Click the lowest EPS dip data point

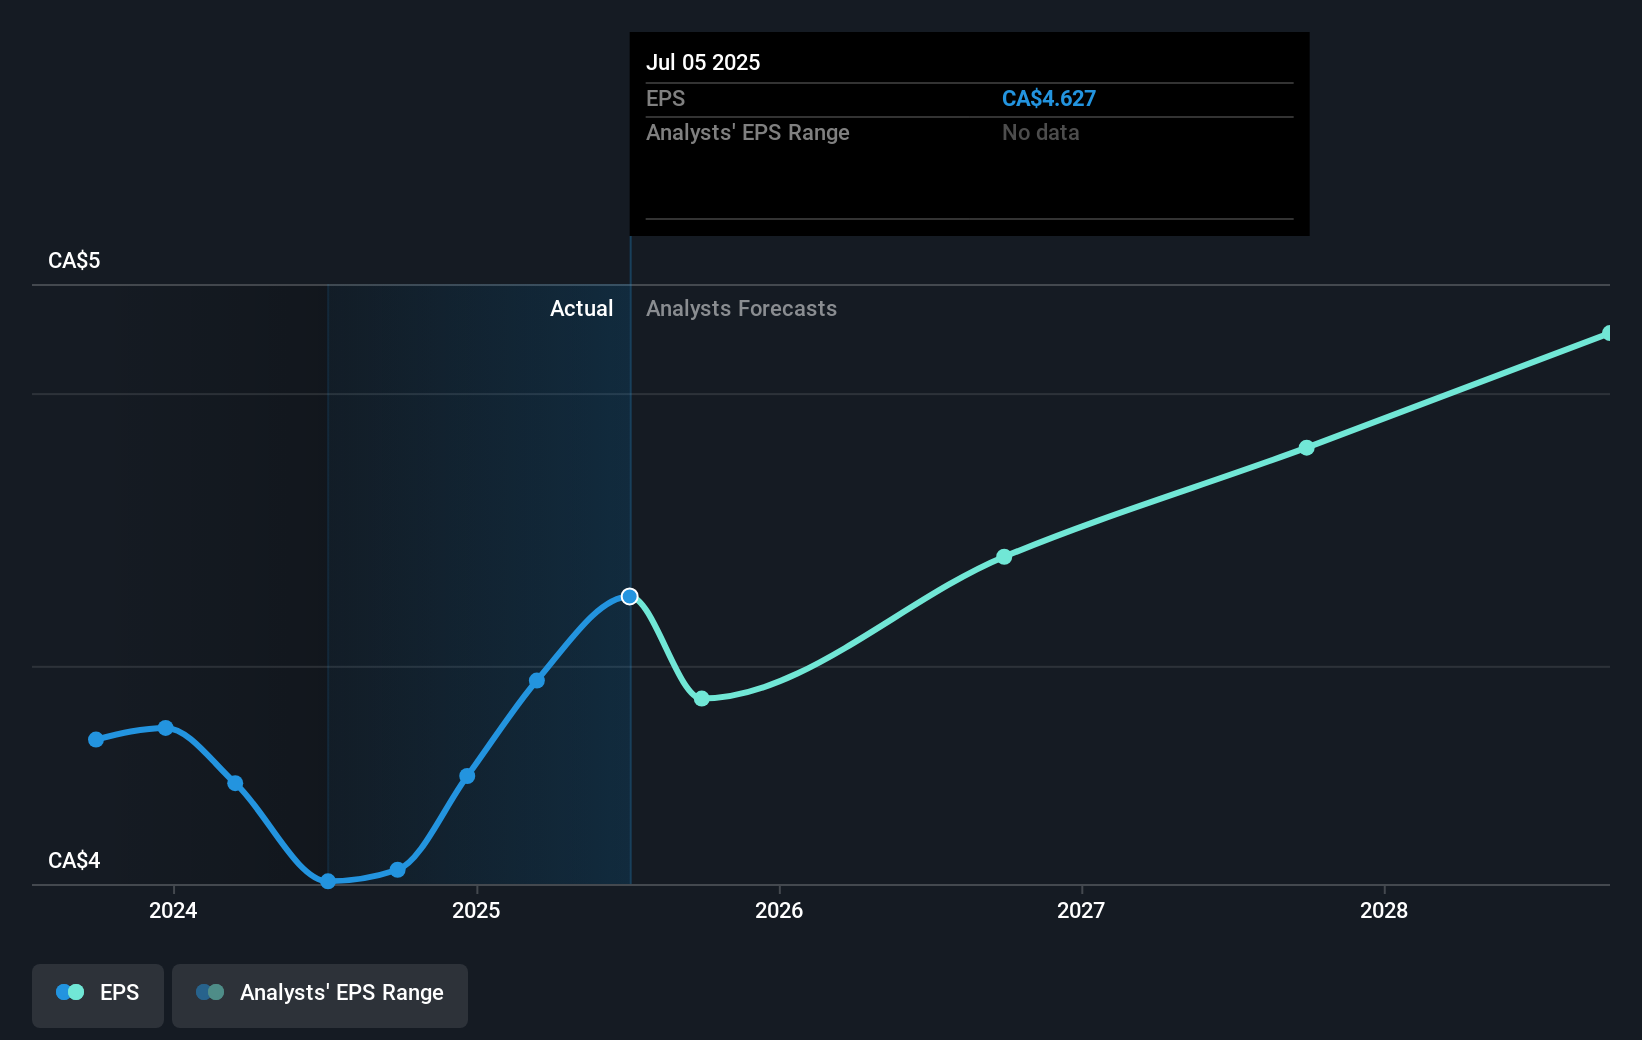tap(327, 882)
